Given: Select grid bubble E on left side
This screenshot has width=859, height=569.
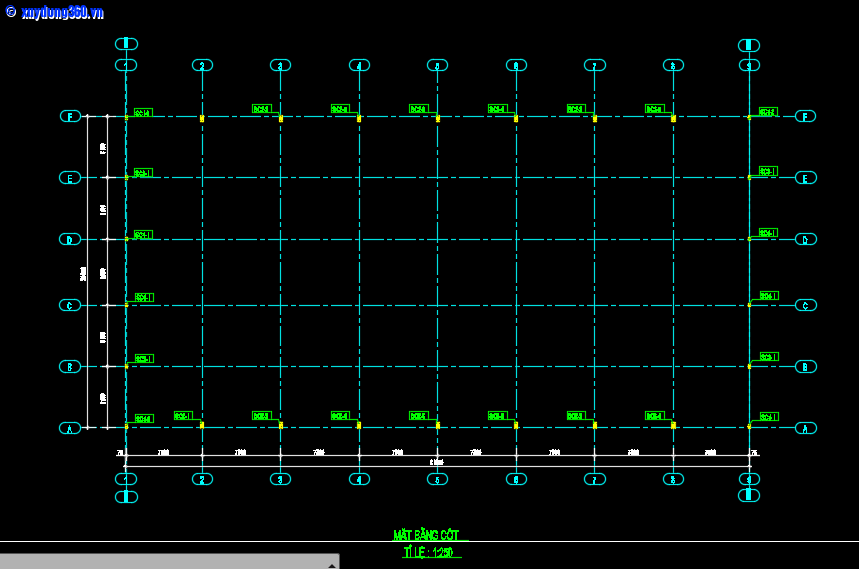Looking at the screenshot, I should click(x=70, y=178).
